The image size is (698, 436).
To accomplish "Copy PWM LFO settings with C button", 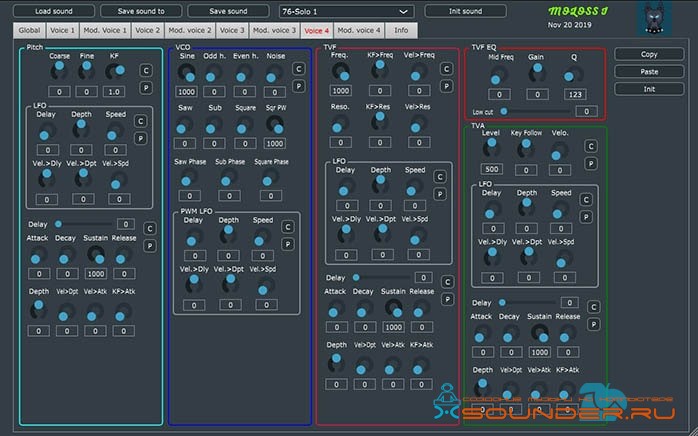I will pyautogui.click(x=288, y=227).
